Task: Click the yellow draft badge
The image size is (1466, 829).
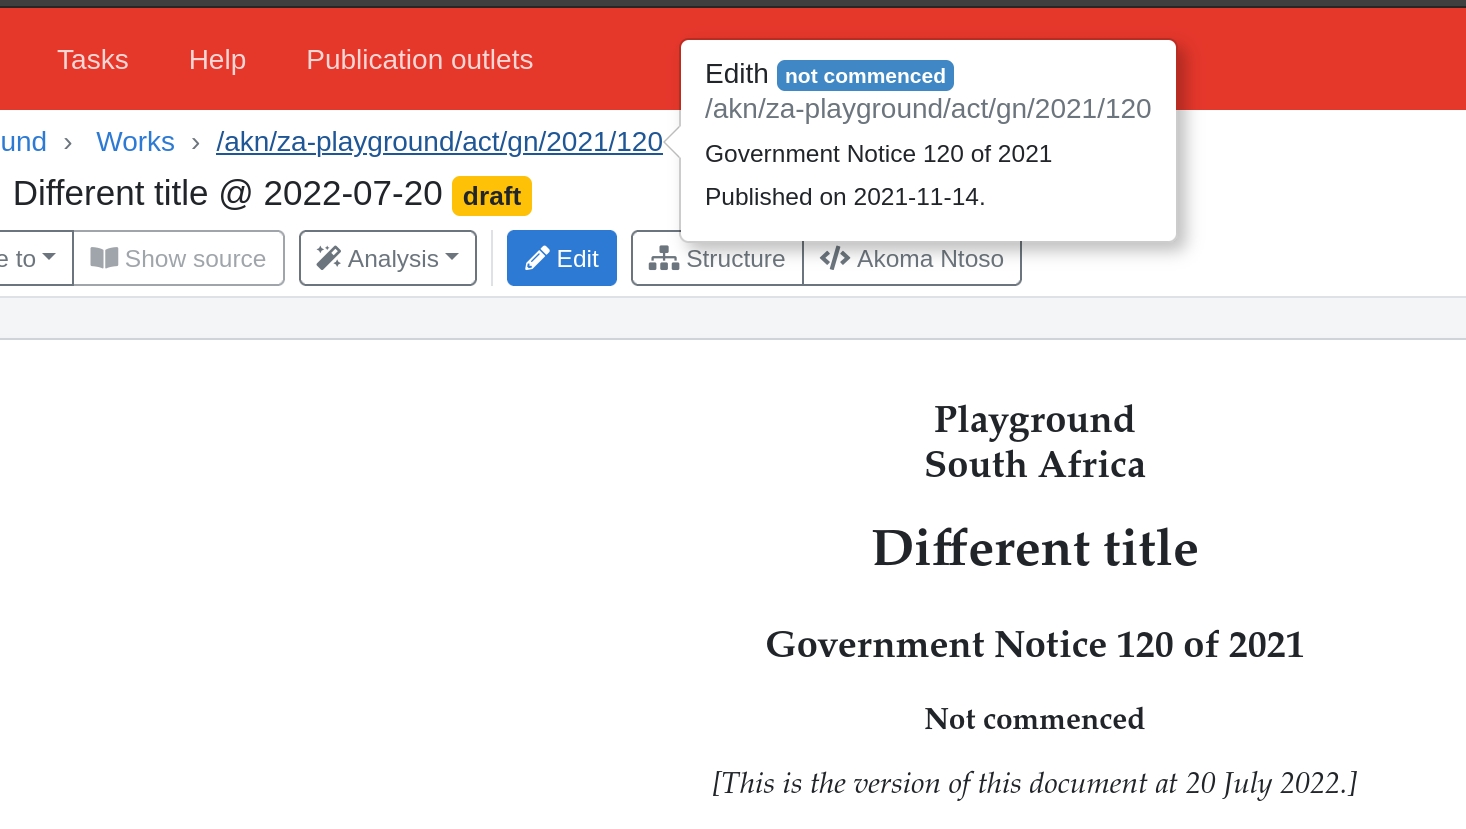Action: [x=491, y=196]
